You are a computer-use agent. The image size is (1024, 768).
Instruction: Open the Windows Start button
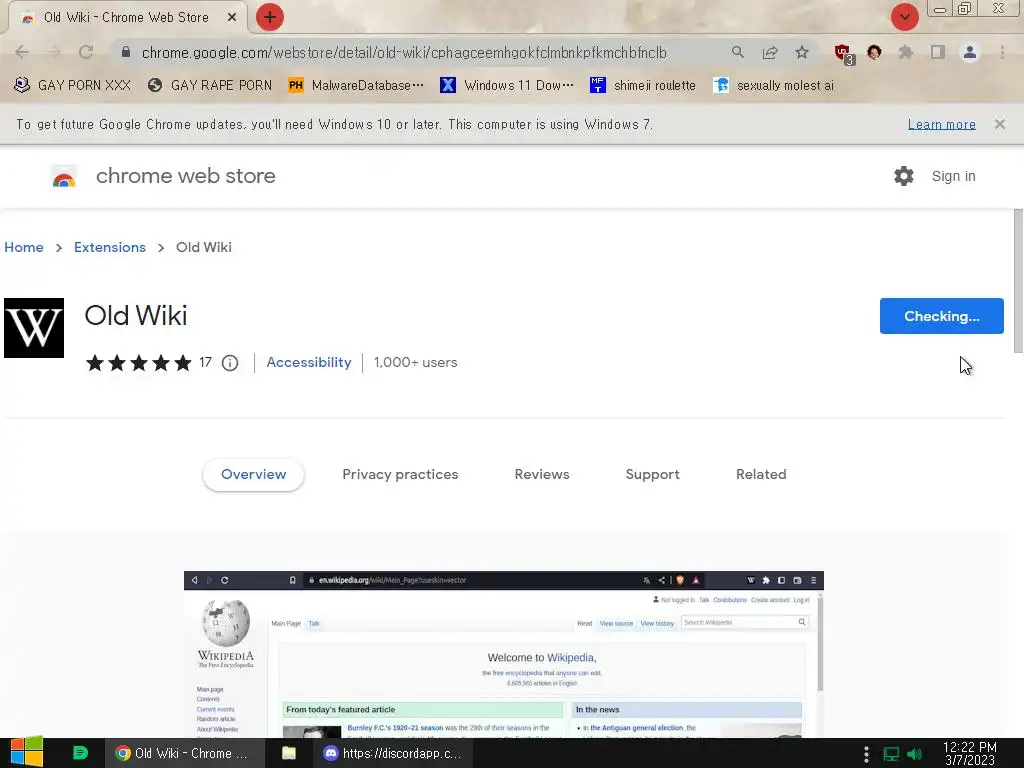click(x=26, y=752)
